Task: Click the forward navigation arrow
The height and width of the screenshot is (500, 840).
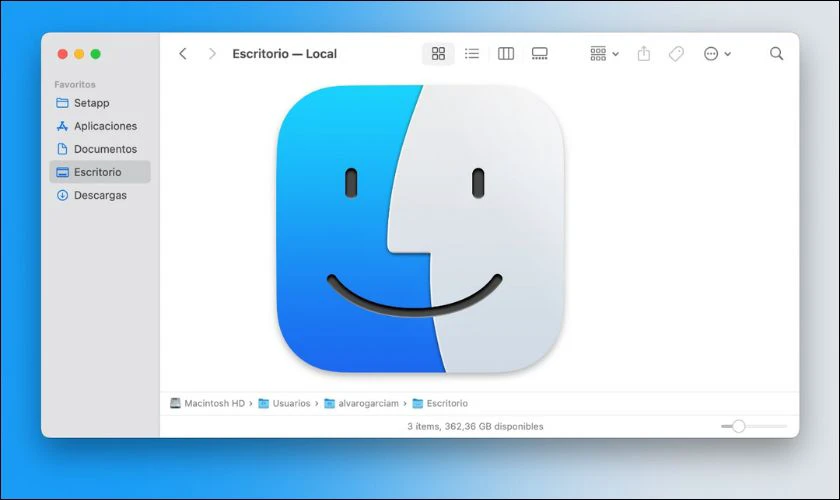Action: tap(211, 54)
